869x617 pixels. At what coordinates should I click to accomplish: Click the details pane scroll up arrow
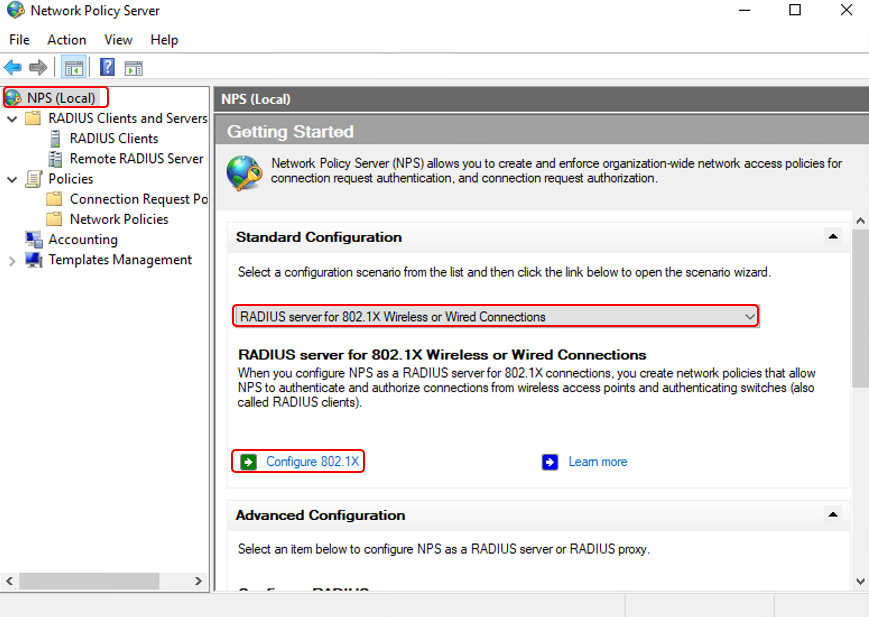860,221
